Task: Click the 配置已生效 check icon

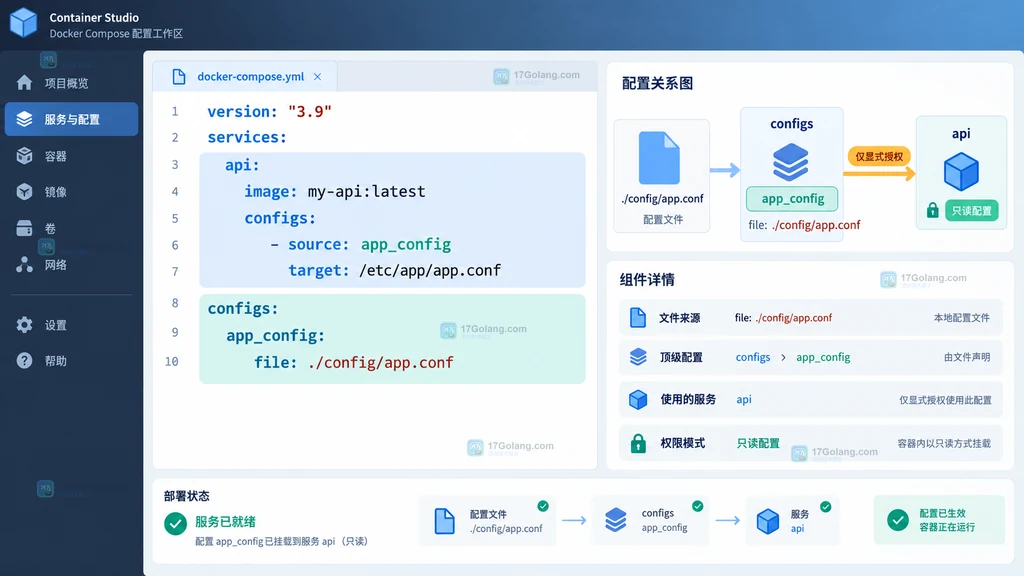Action: pyautogui.click(x=898, y=520)
